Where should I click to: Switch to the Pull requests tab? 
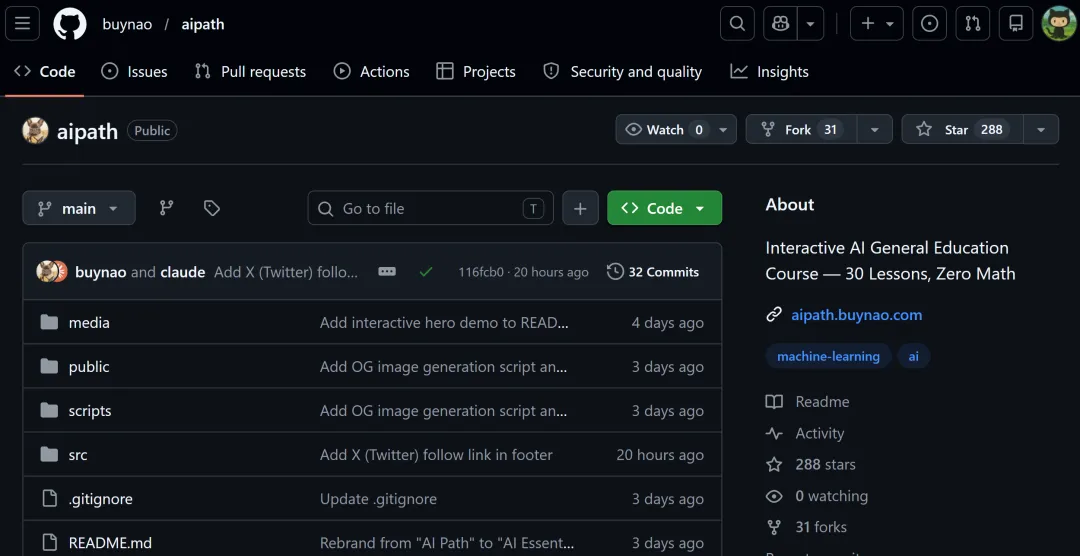tap(250, 72)
